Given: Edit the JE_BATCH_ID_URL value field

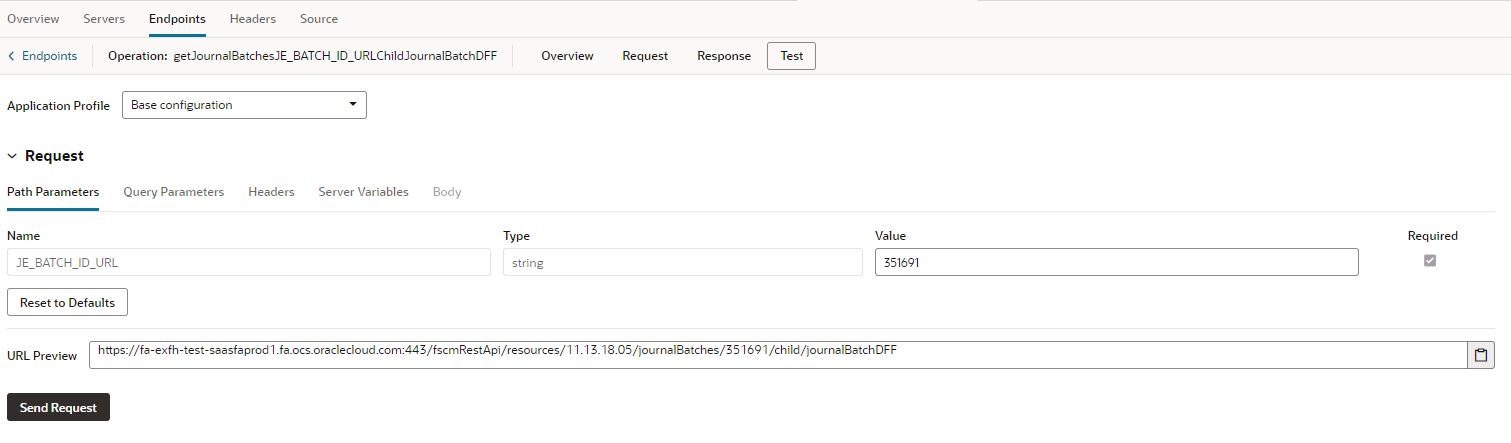Looking at the screenshot, I should coord(1116,262).
